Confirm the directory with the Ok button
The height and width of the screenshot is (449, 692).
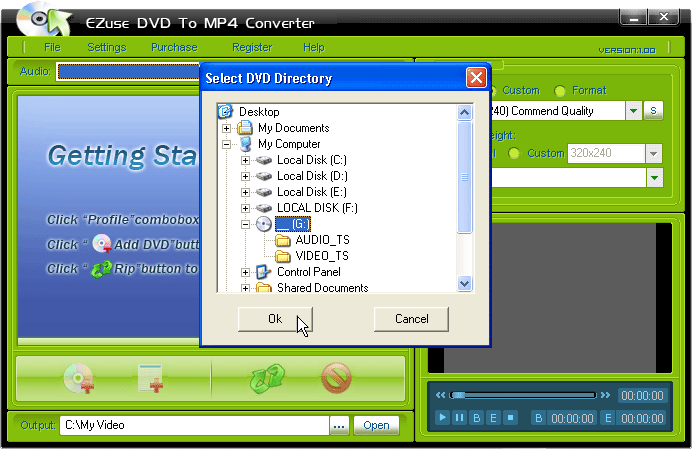pos(275,319)
